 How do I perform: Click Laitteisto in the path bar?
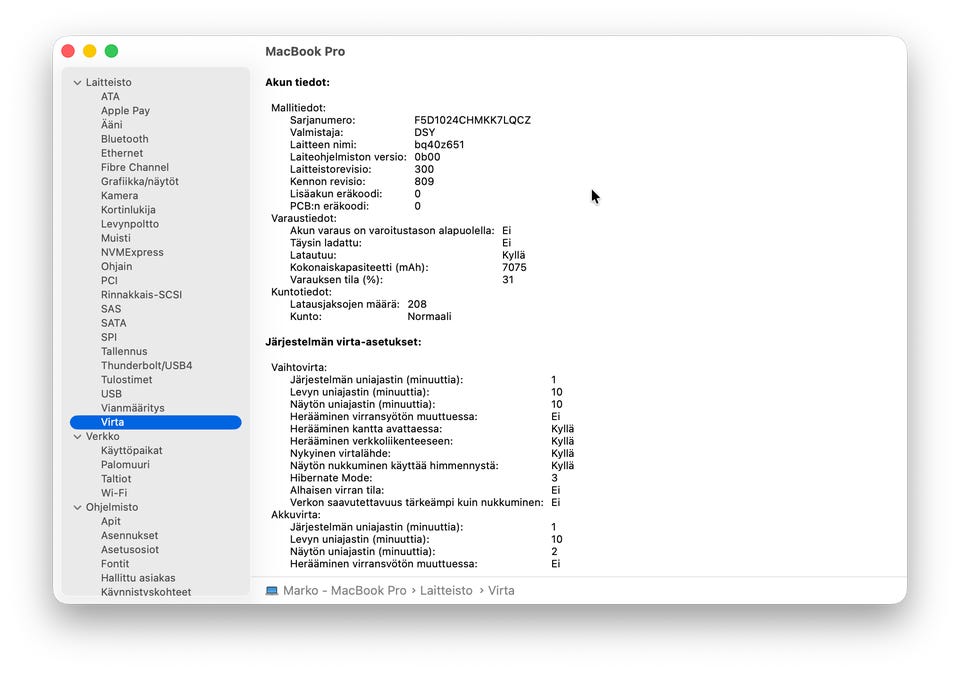pyautogui.click(x=446, y=591)
